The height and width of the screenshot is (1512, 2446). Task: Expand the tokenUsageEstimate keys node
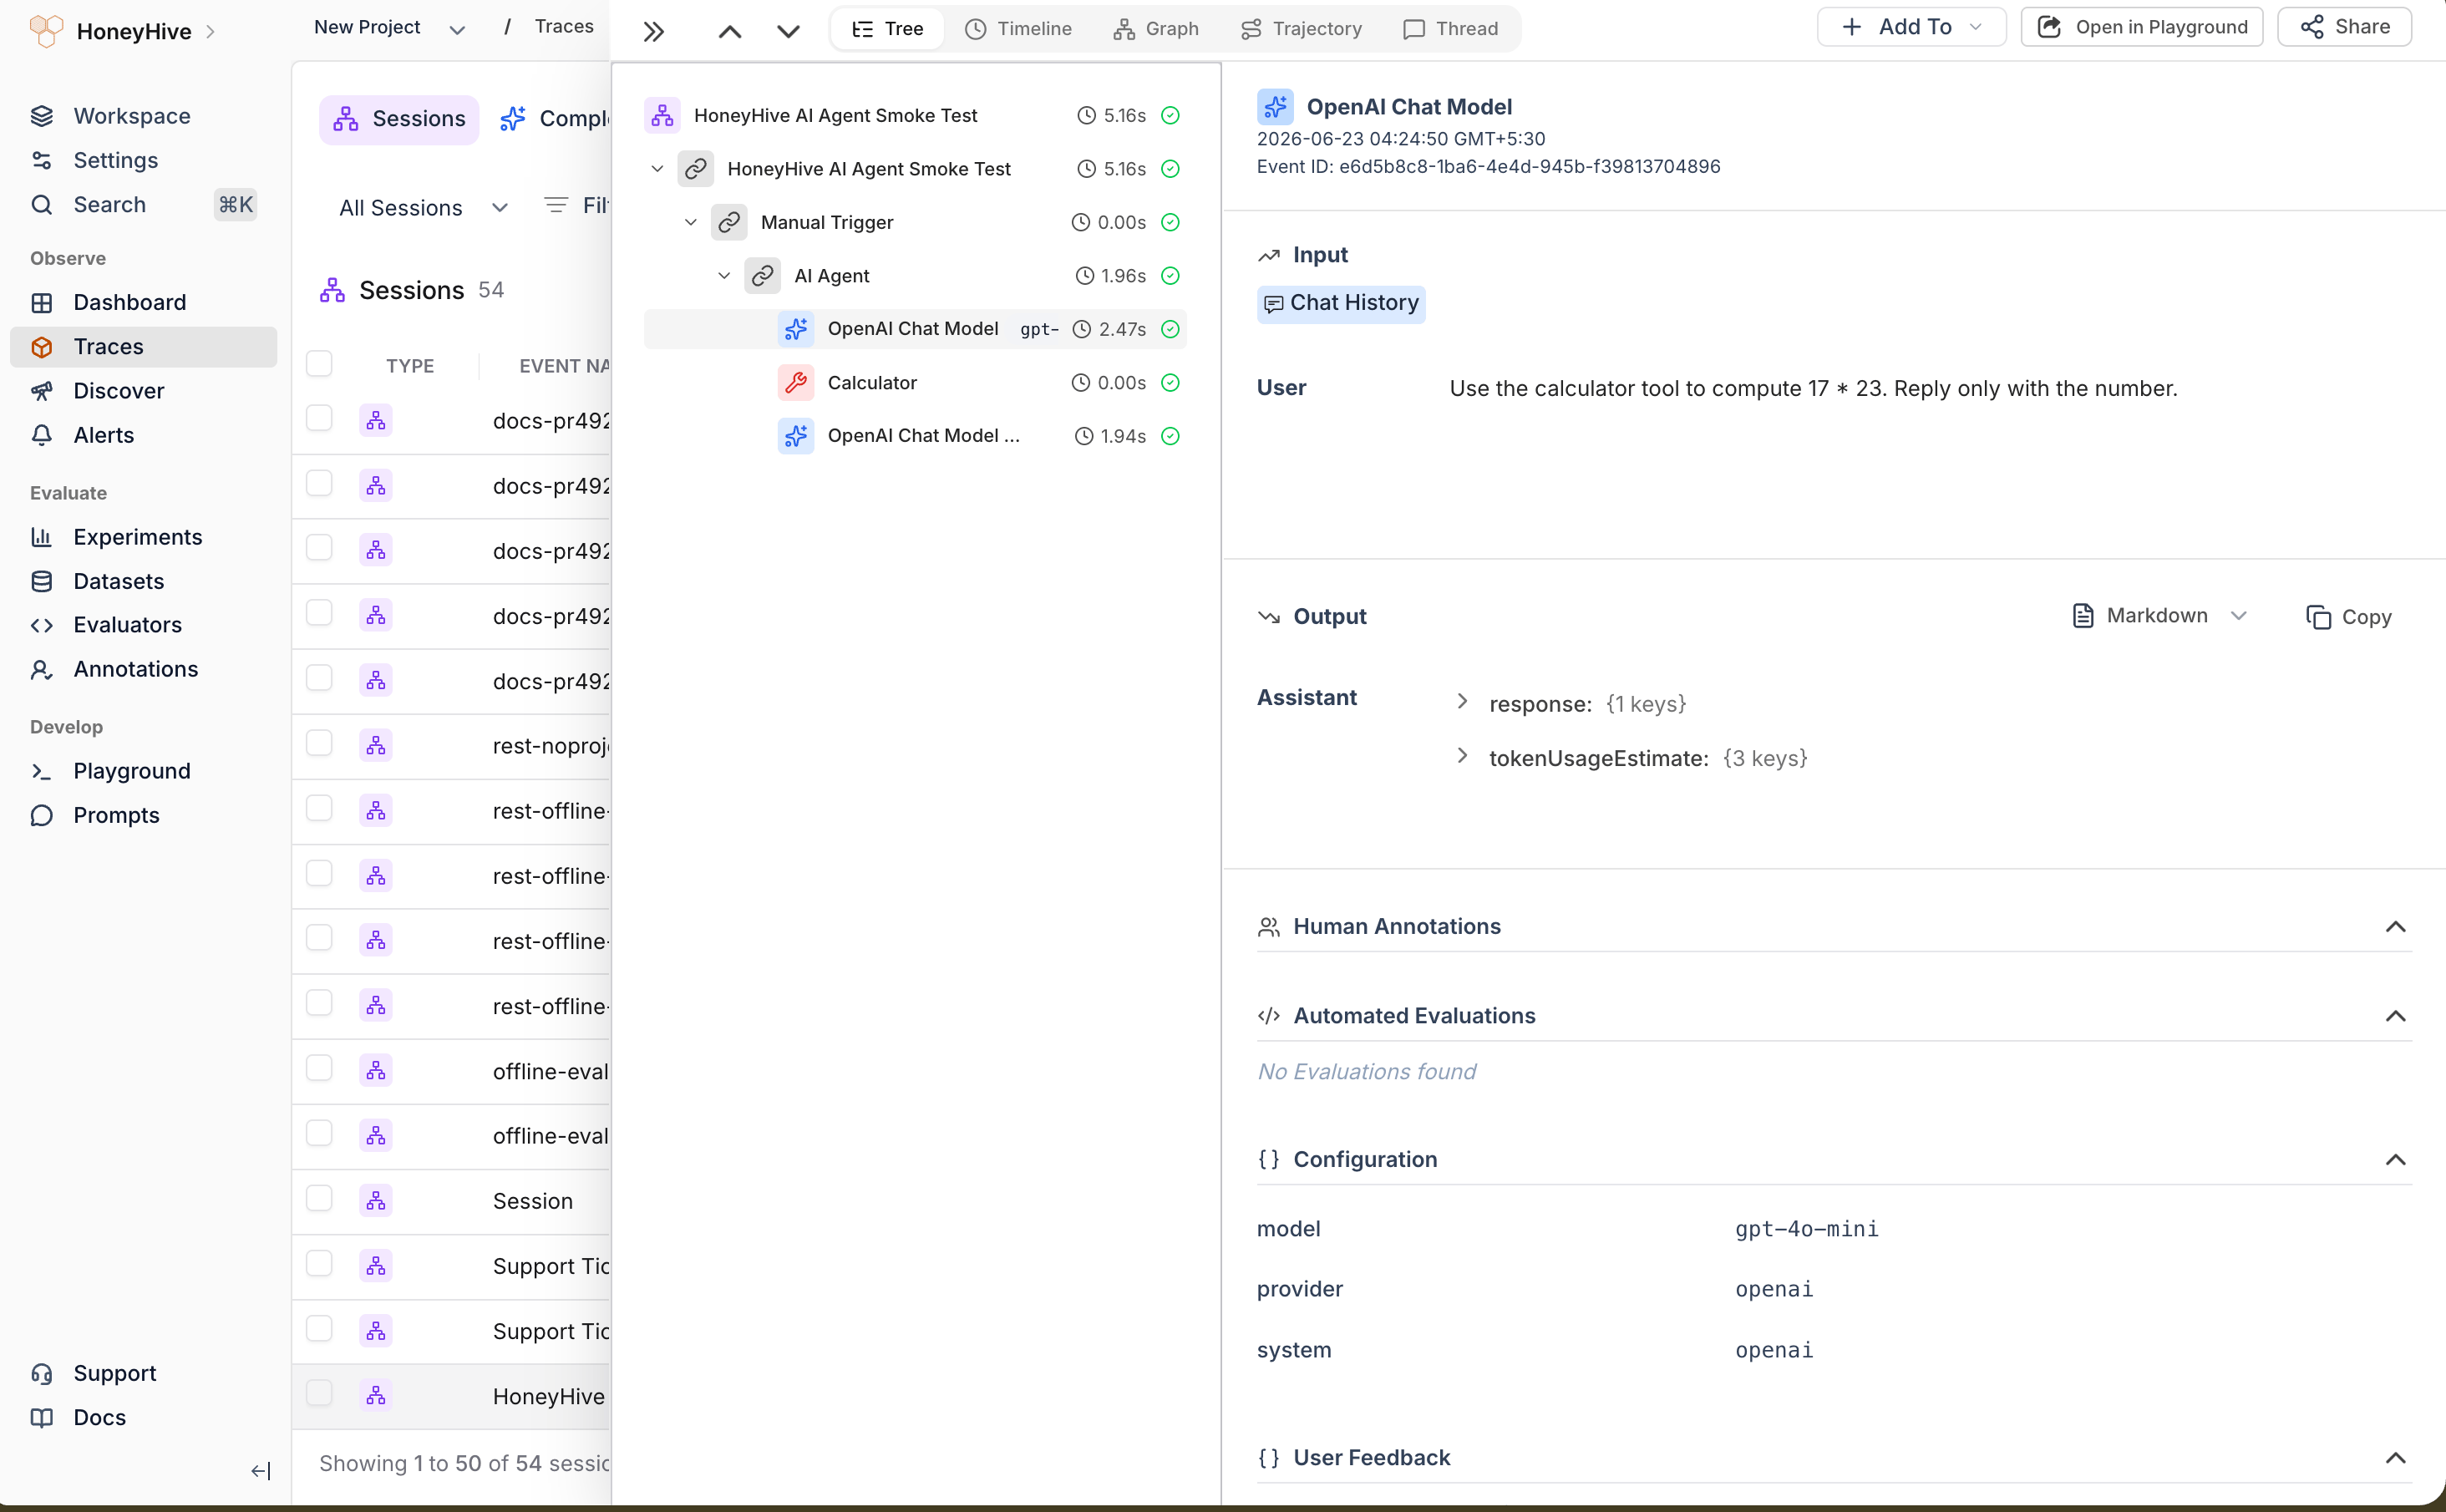1462,756
